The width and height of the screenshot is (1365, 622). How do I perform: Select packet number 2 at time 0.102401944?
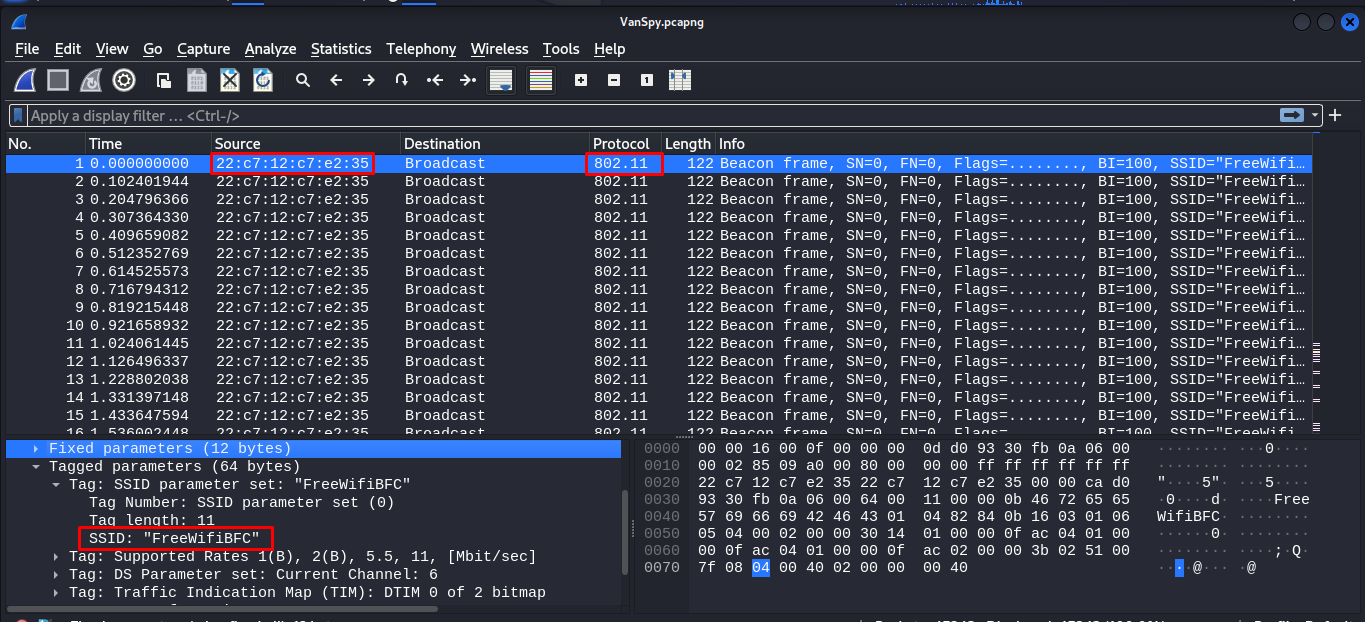658,182
